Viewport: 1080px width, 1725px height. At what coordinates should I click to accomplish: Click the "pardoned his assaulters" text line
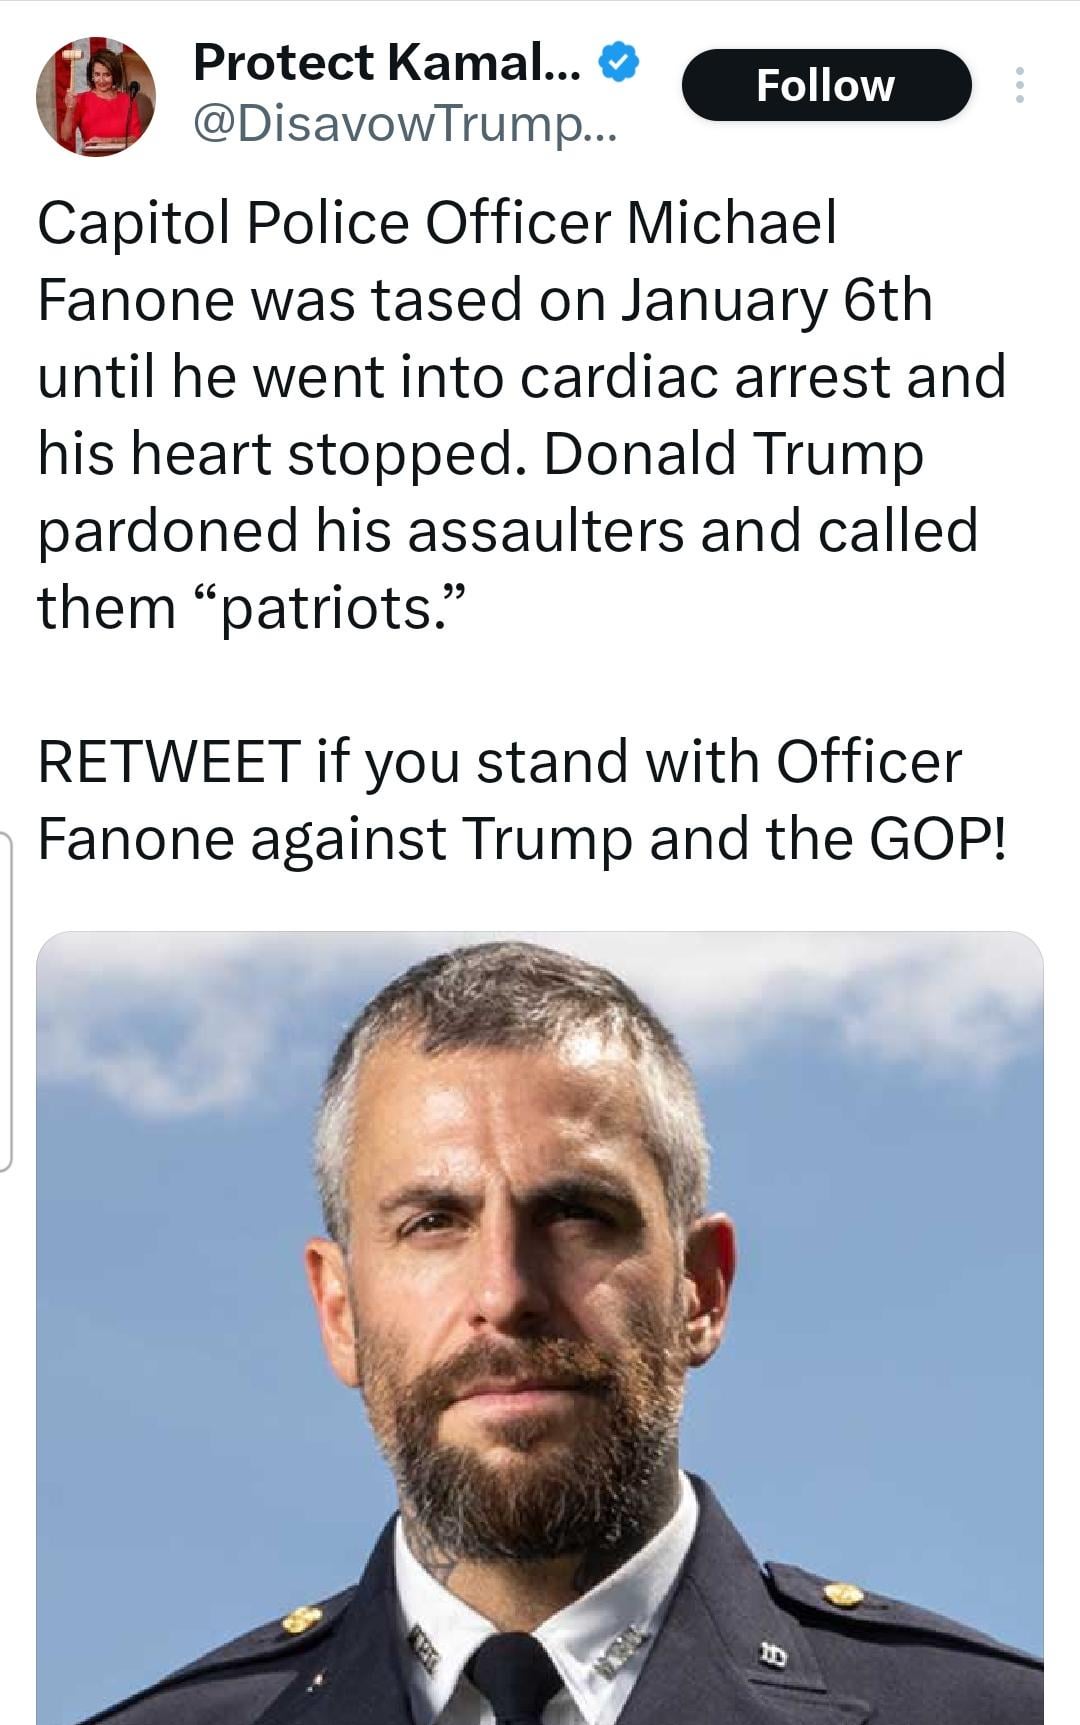click(361, 530)
